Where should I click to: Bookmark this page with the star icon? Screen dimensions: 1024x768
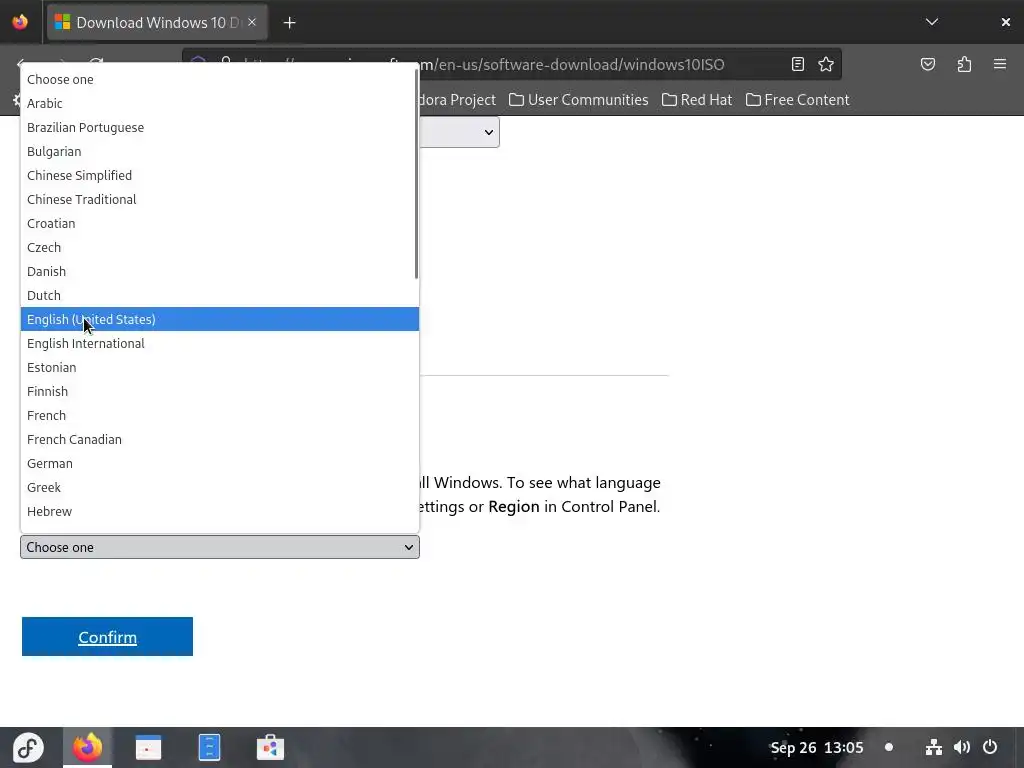(x=826, y=64)
